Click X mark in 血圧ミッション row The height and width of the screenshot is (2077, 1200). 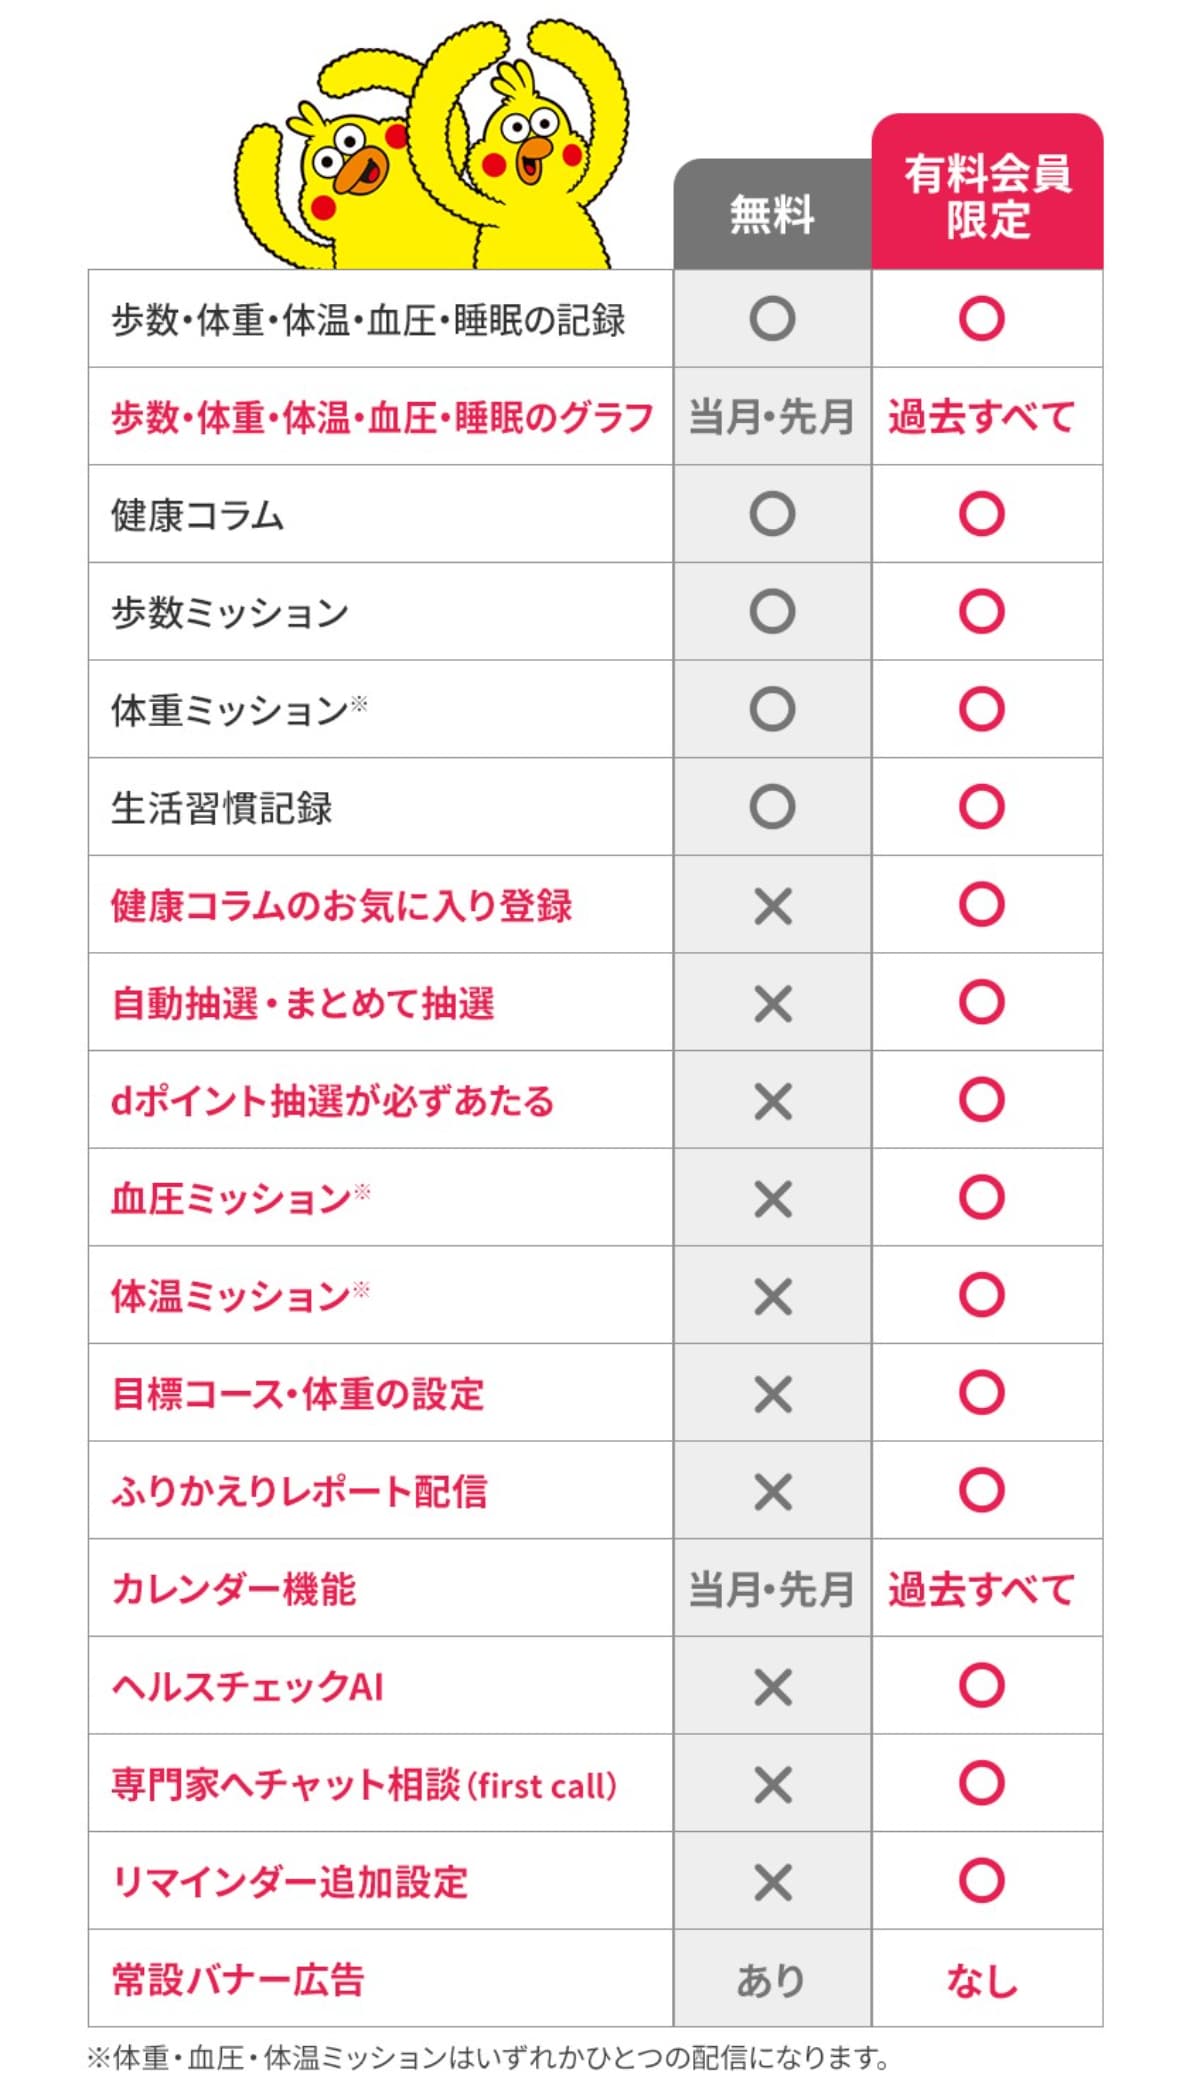tap(772, 1198)
